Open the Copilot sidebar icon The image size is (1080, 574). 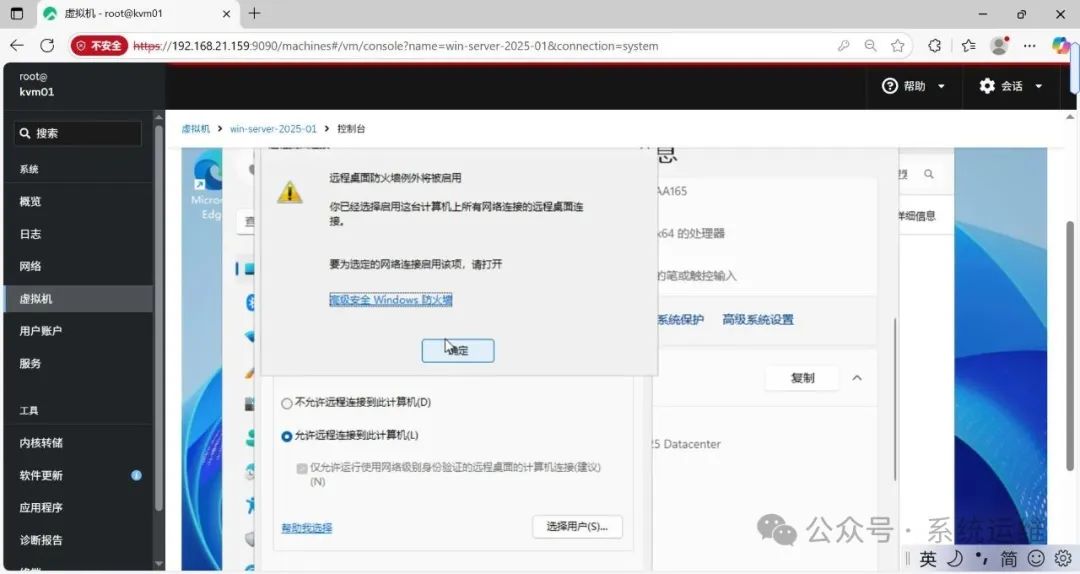pyautogui.click(x=1061, y=45)
